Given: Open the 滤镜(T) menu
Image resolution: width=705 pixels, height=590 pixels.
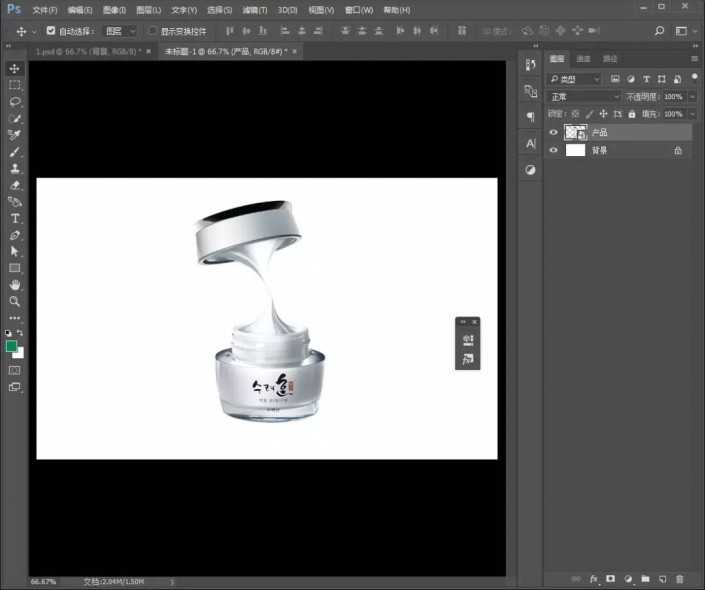Looking at the screenshot, I should click(253, 10).
